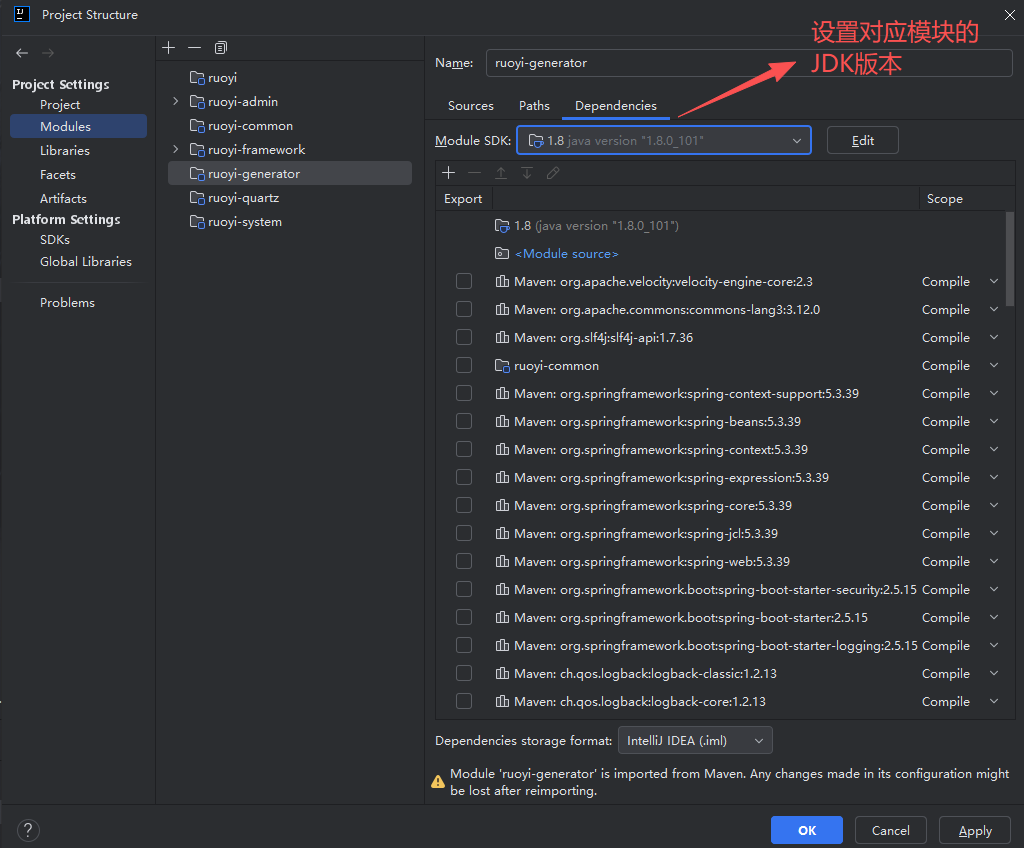Screen dimensions: 1024x848
Task: Toggle export checkbox for ruoyi-common dependency
Action: pyautogui.click(x=464, y=366)
